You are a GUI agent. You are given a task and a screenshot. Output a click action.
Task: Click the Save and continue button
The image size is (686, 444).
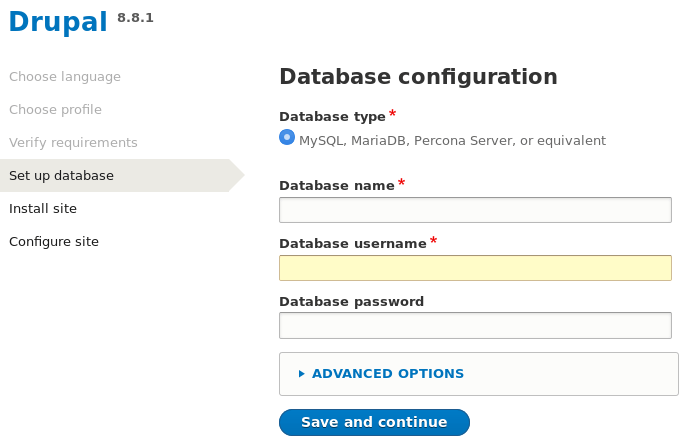[374, 422]
